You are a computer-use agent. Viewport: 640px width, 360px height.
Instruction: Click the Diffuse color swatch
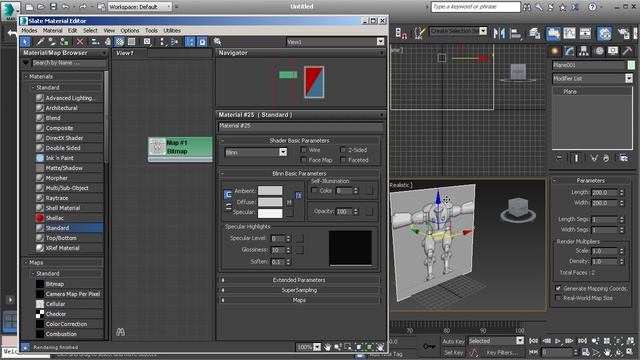(270, 202)
